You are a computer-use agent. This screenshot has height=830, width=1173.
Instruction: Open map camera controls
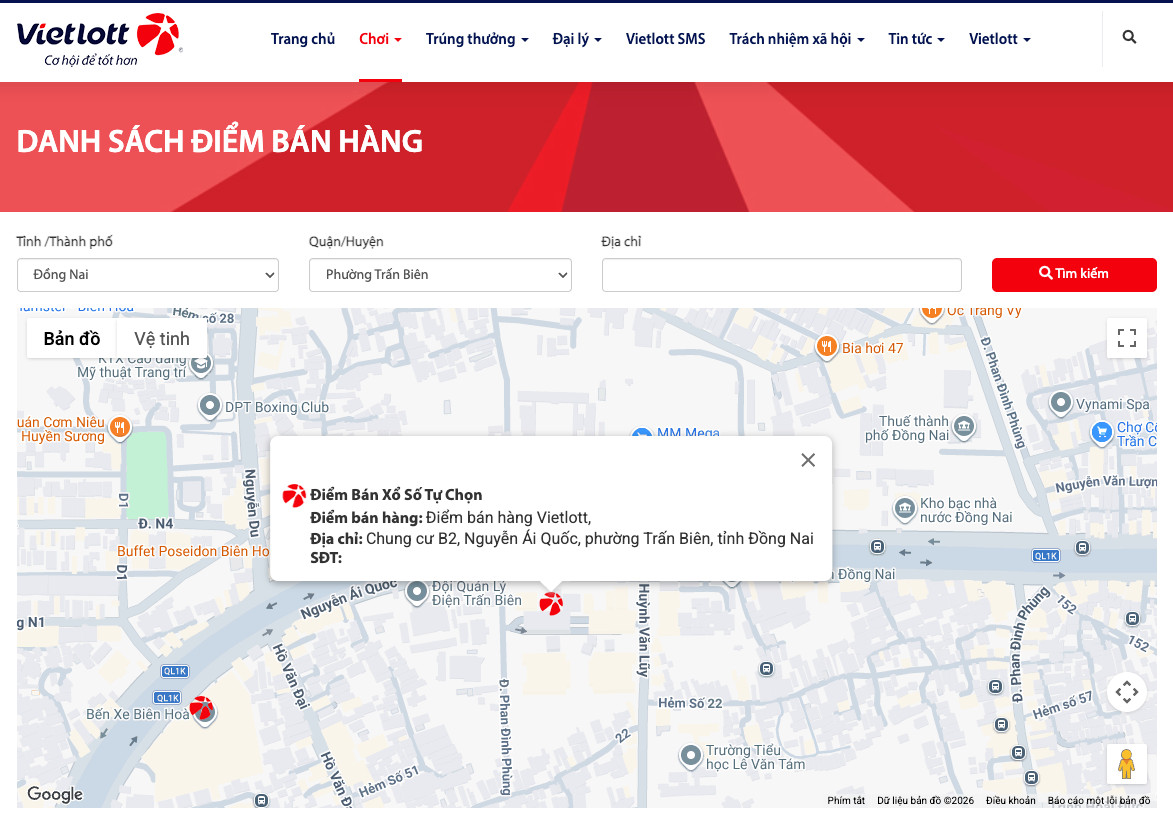click(x=1127, y=692)
